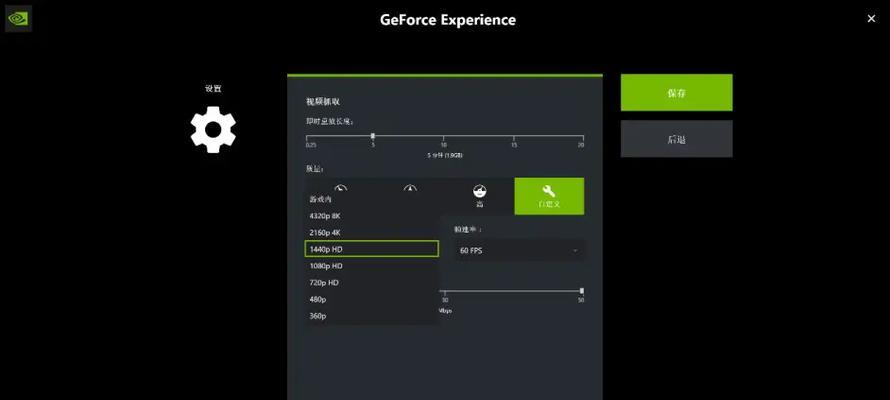The width and height of the screenshot is (890, 400).
Task: Choose the 360p resolution entry
Action: point(372,316)
